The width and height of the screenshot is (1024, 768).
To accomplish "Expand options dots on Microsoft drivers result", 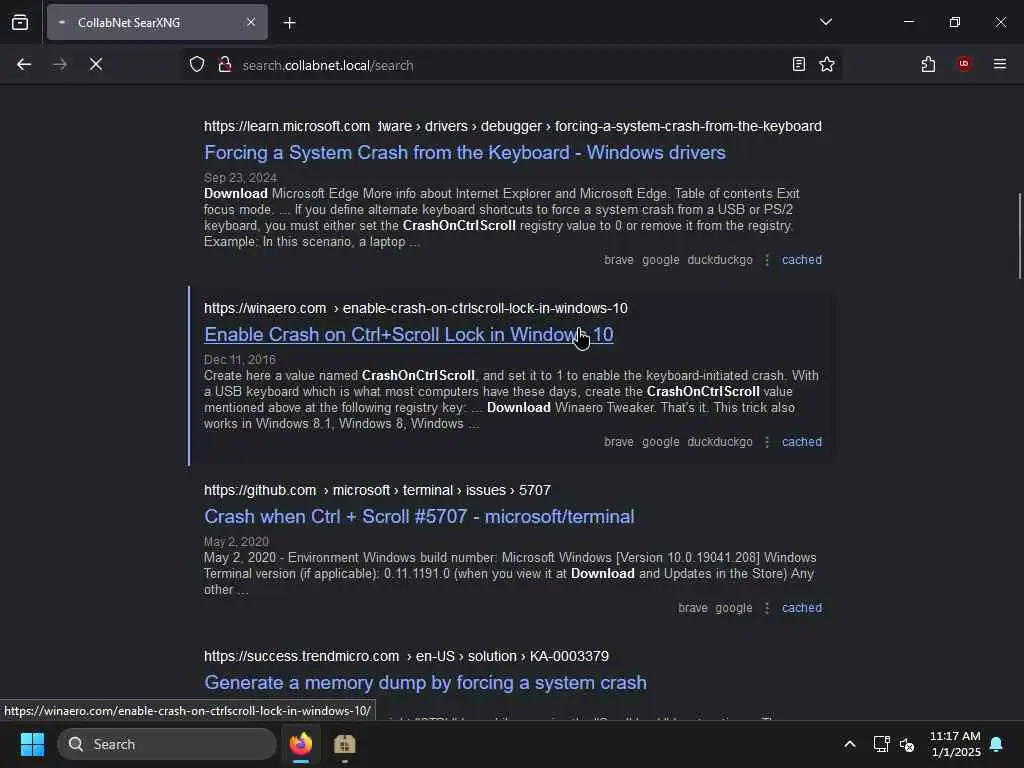I will coord(767,260).
